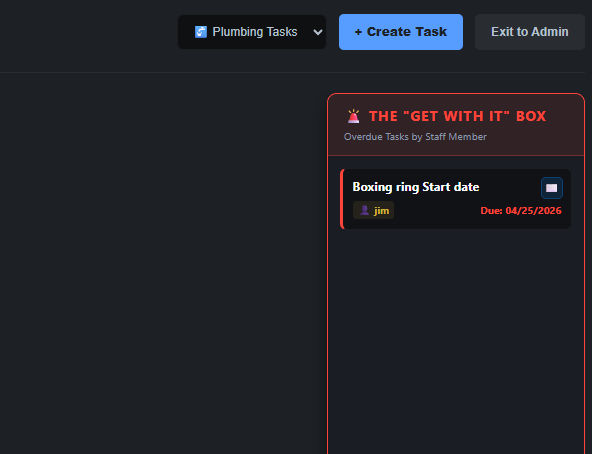Click the Exit to Admin button
This screenshot has width=592, height=454.
(530, 32)
